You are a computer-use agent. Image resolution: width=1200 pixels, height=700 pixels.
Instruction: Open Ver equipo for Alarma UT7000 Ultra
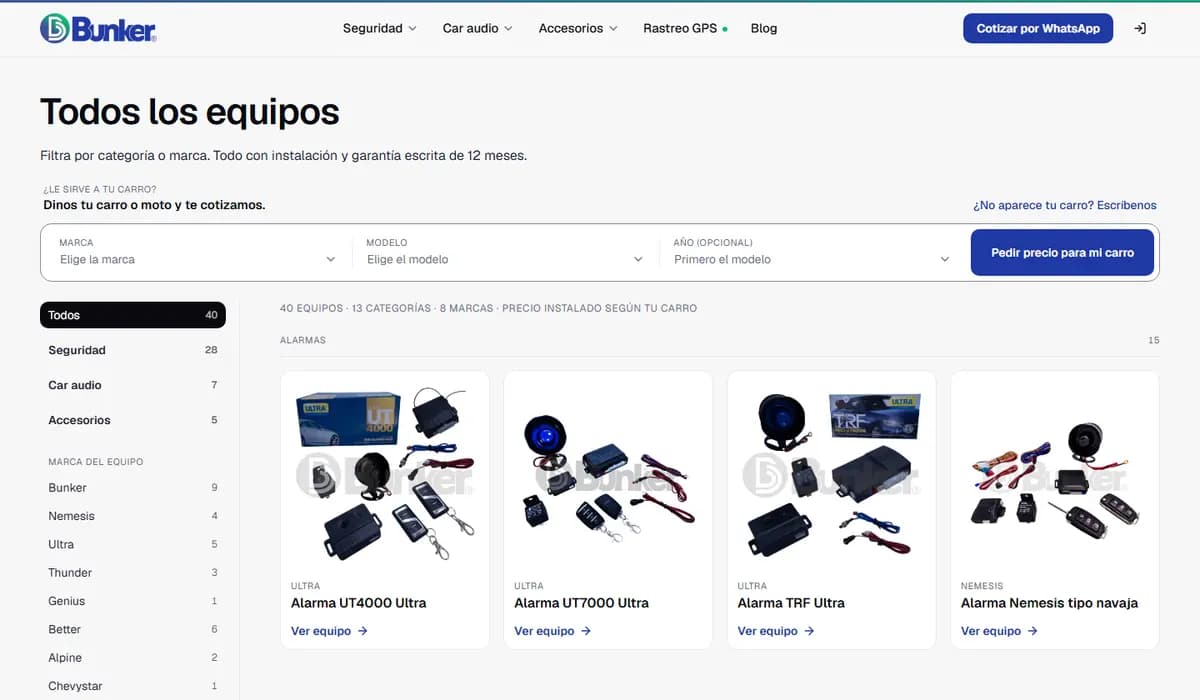coord(553,631)
